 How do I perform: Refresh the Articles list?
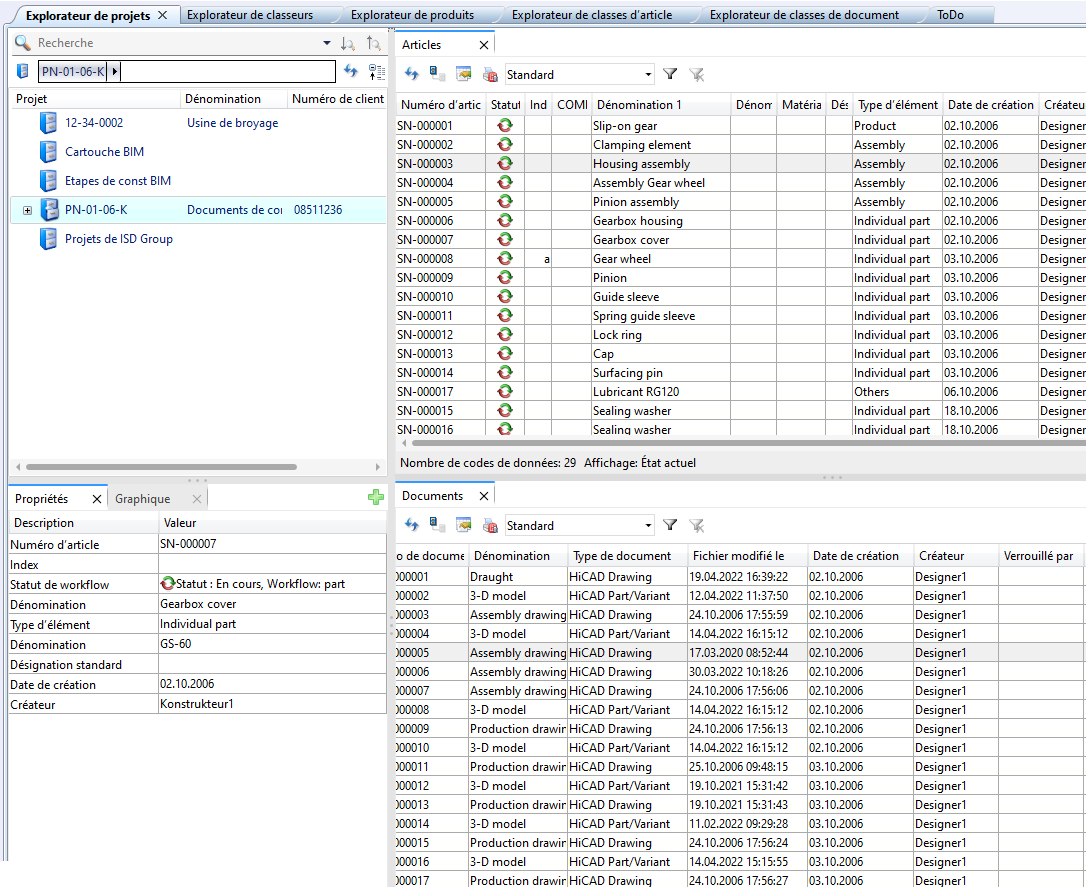pos(411,74)
